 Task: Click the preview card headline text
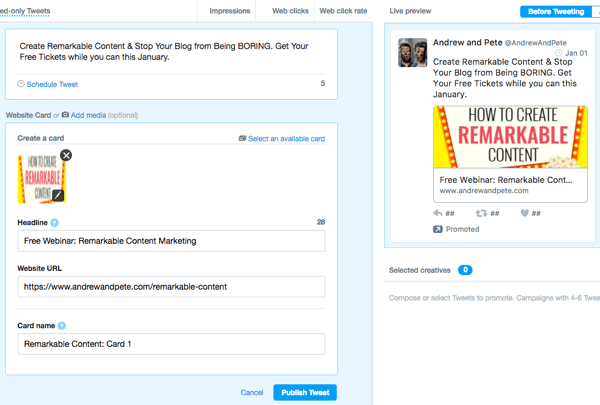click(x=505, y=180)
